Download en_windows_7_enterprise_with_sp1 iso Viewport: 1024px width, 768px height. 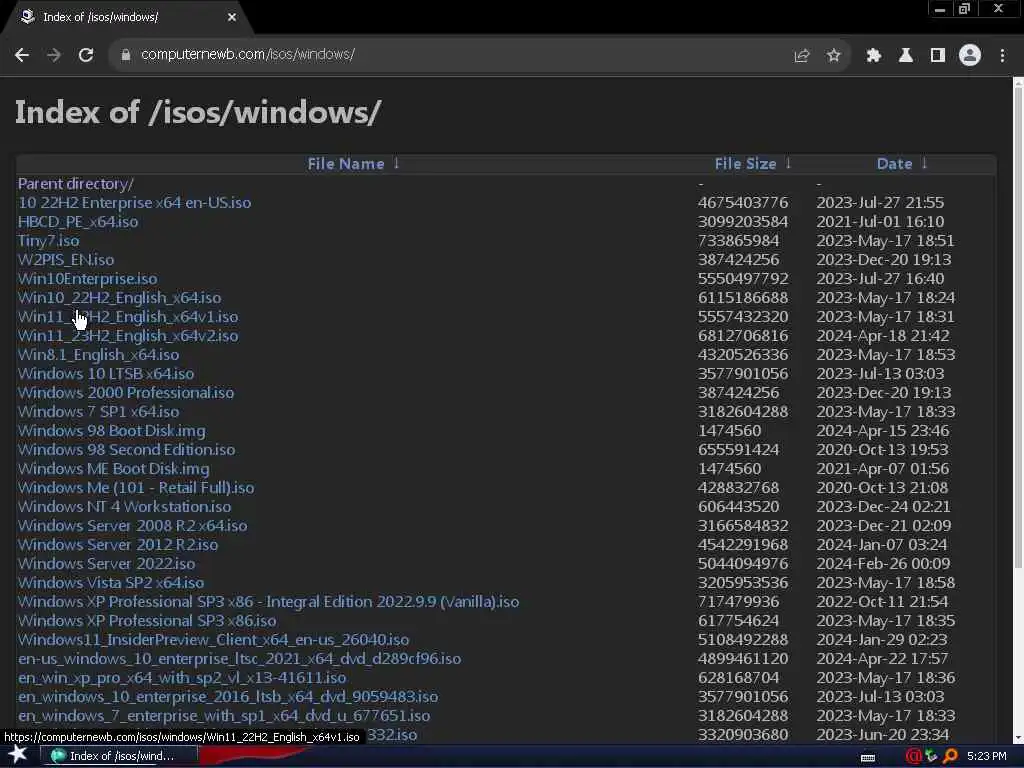coord(224,716)
